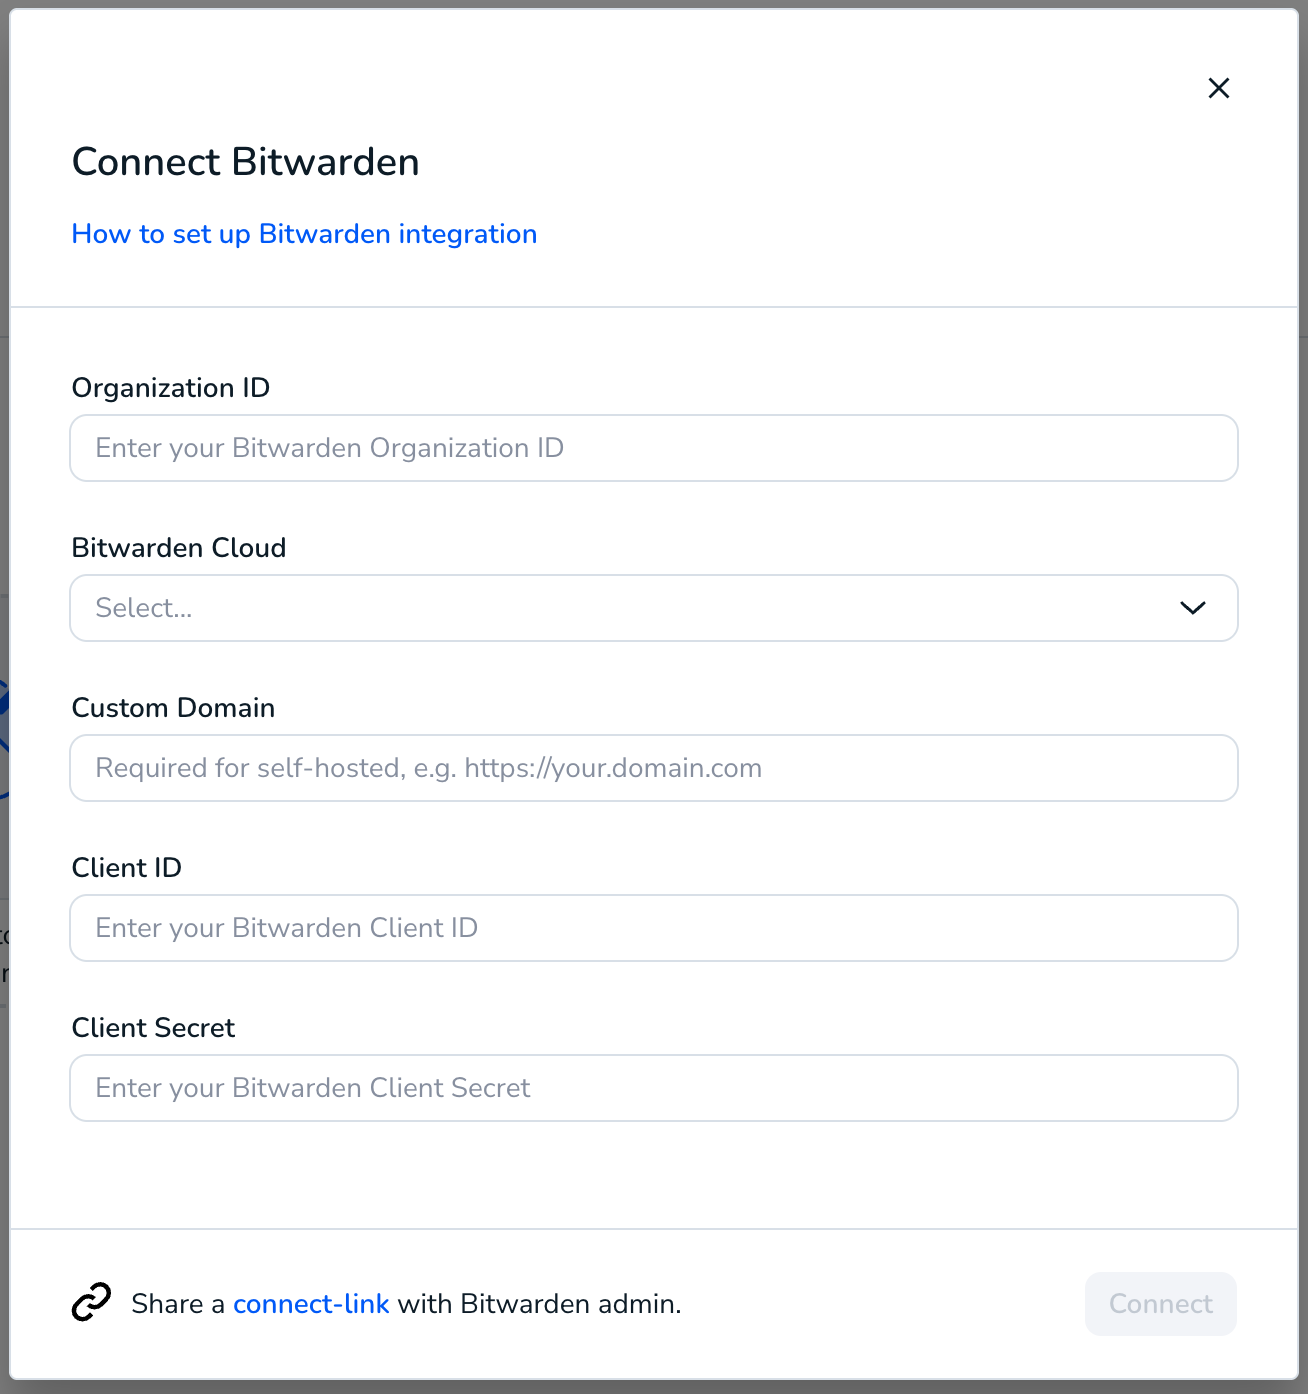Click the chain-link share icon

tap(91, 1303)
